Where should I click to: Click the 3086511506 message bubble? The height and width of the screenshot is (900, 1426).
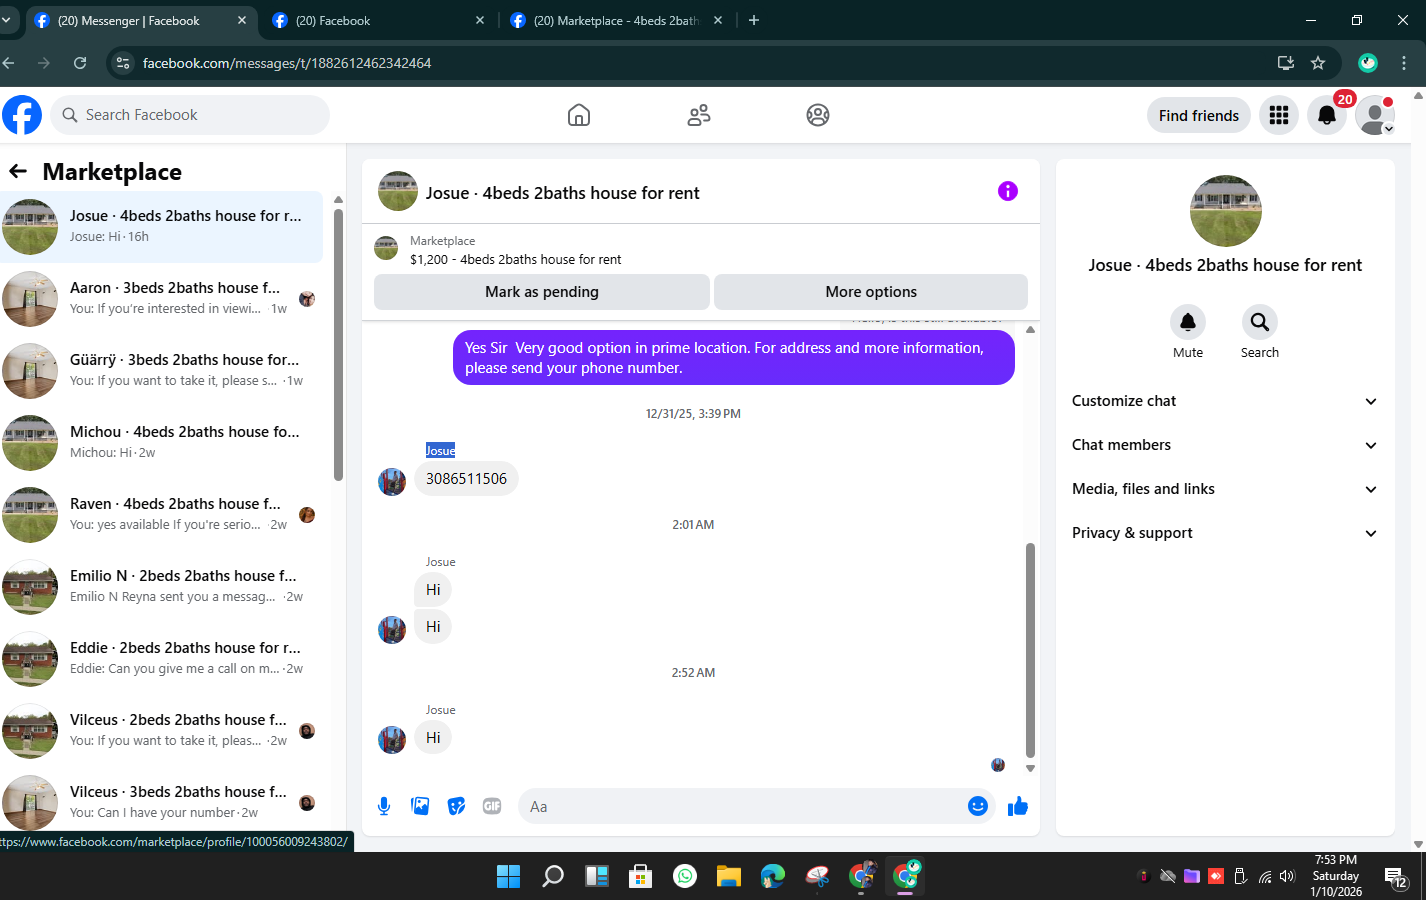[466, 479]
